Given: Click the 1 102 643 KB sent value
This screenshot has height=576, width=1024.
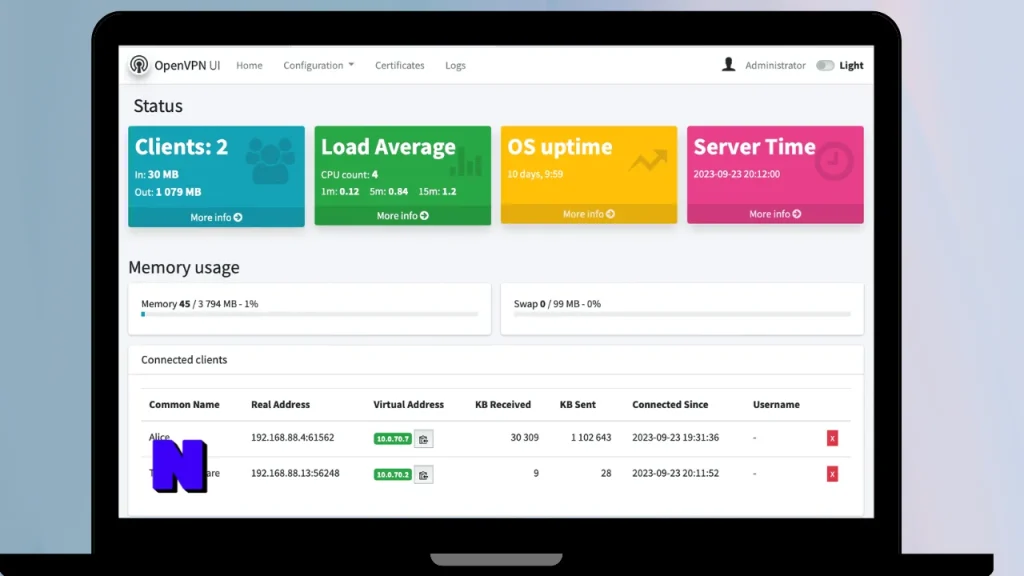Looking at the screenshot, I should tap(591, 438).
